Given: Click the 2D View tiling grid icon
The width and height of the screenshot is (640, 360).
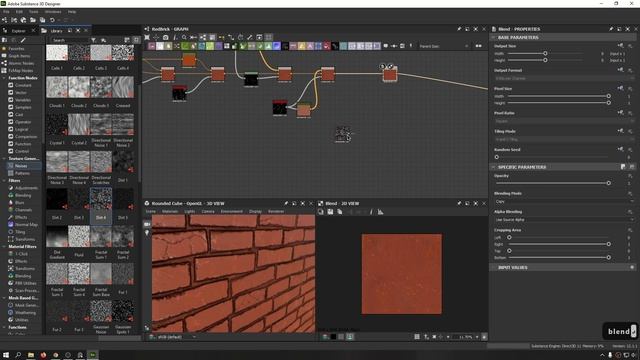Looking at the screenshot, I should 417,337.
